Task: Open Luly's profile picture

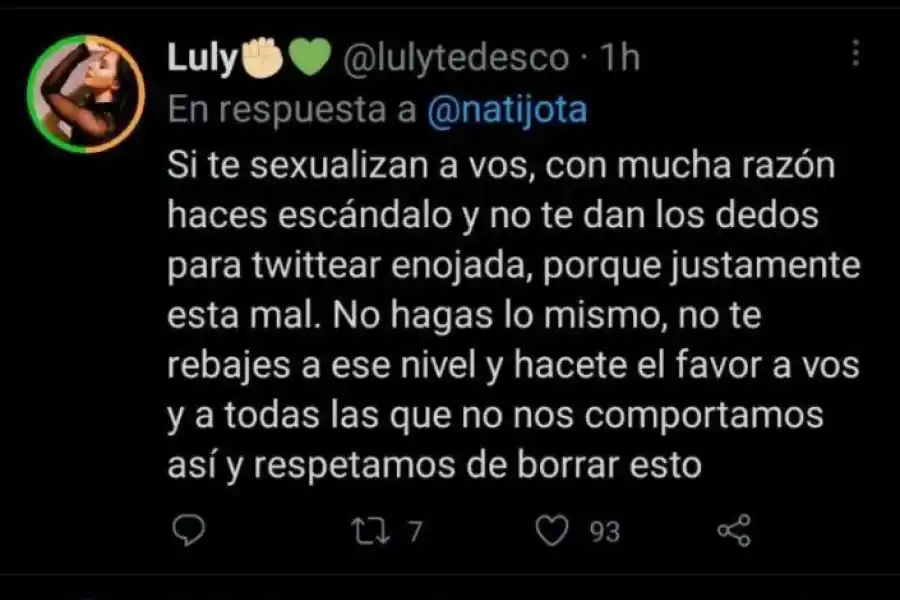Action: 86,94
